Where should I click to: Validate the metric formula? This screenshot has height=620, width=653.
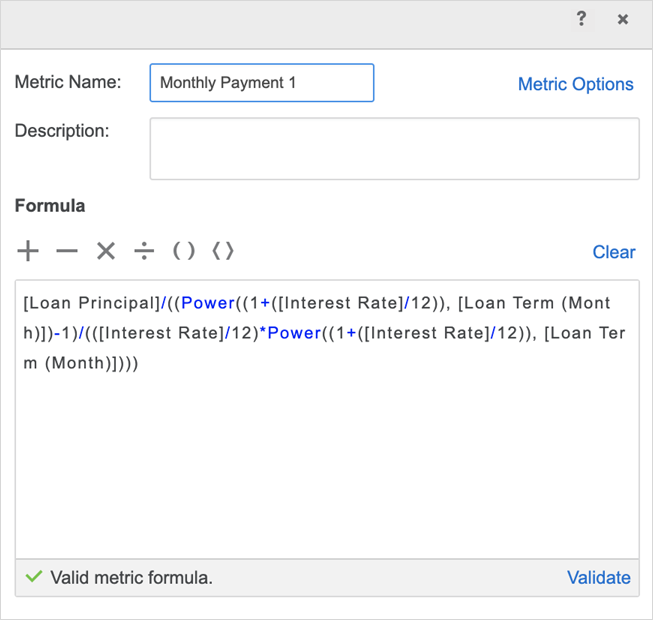pos(598,577)
